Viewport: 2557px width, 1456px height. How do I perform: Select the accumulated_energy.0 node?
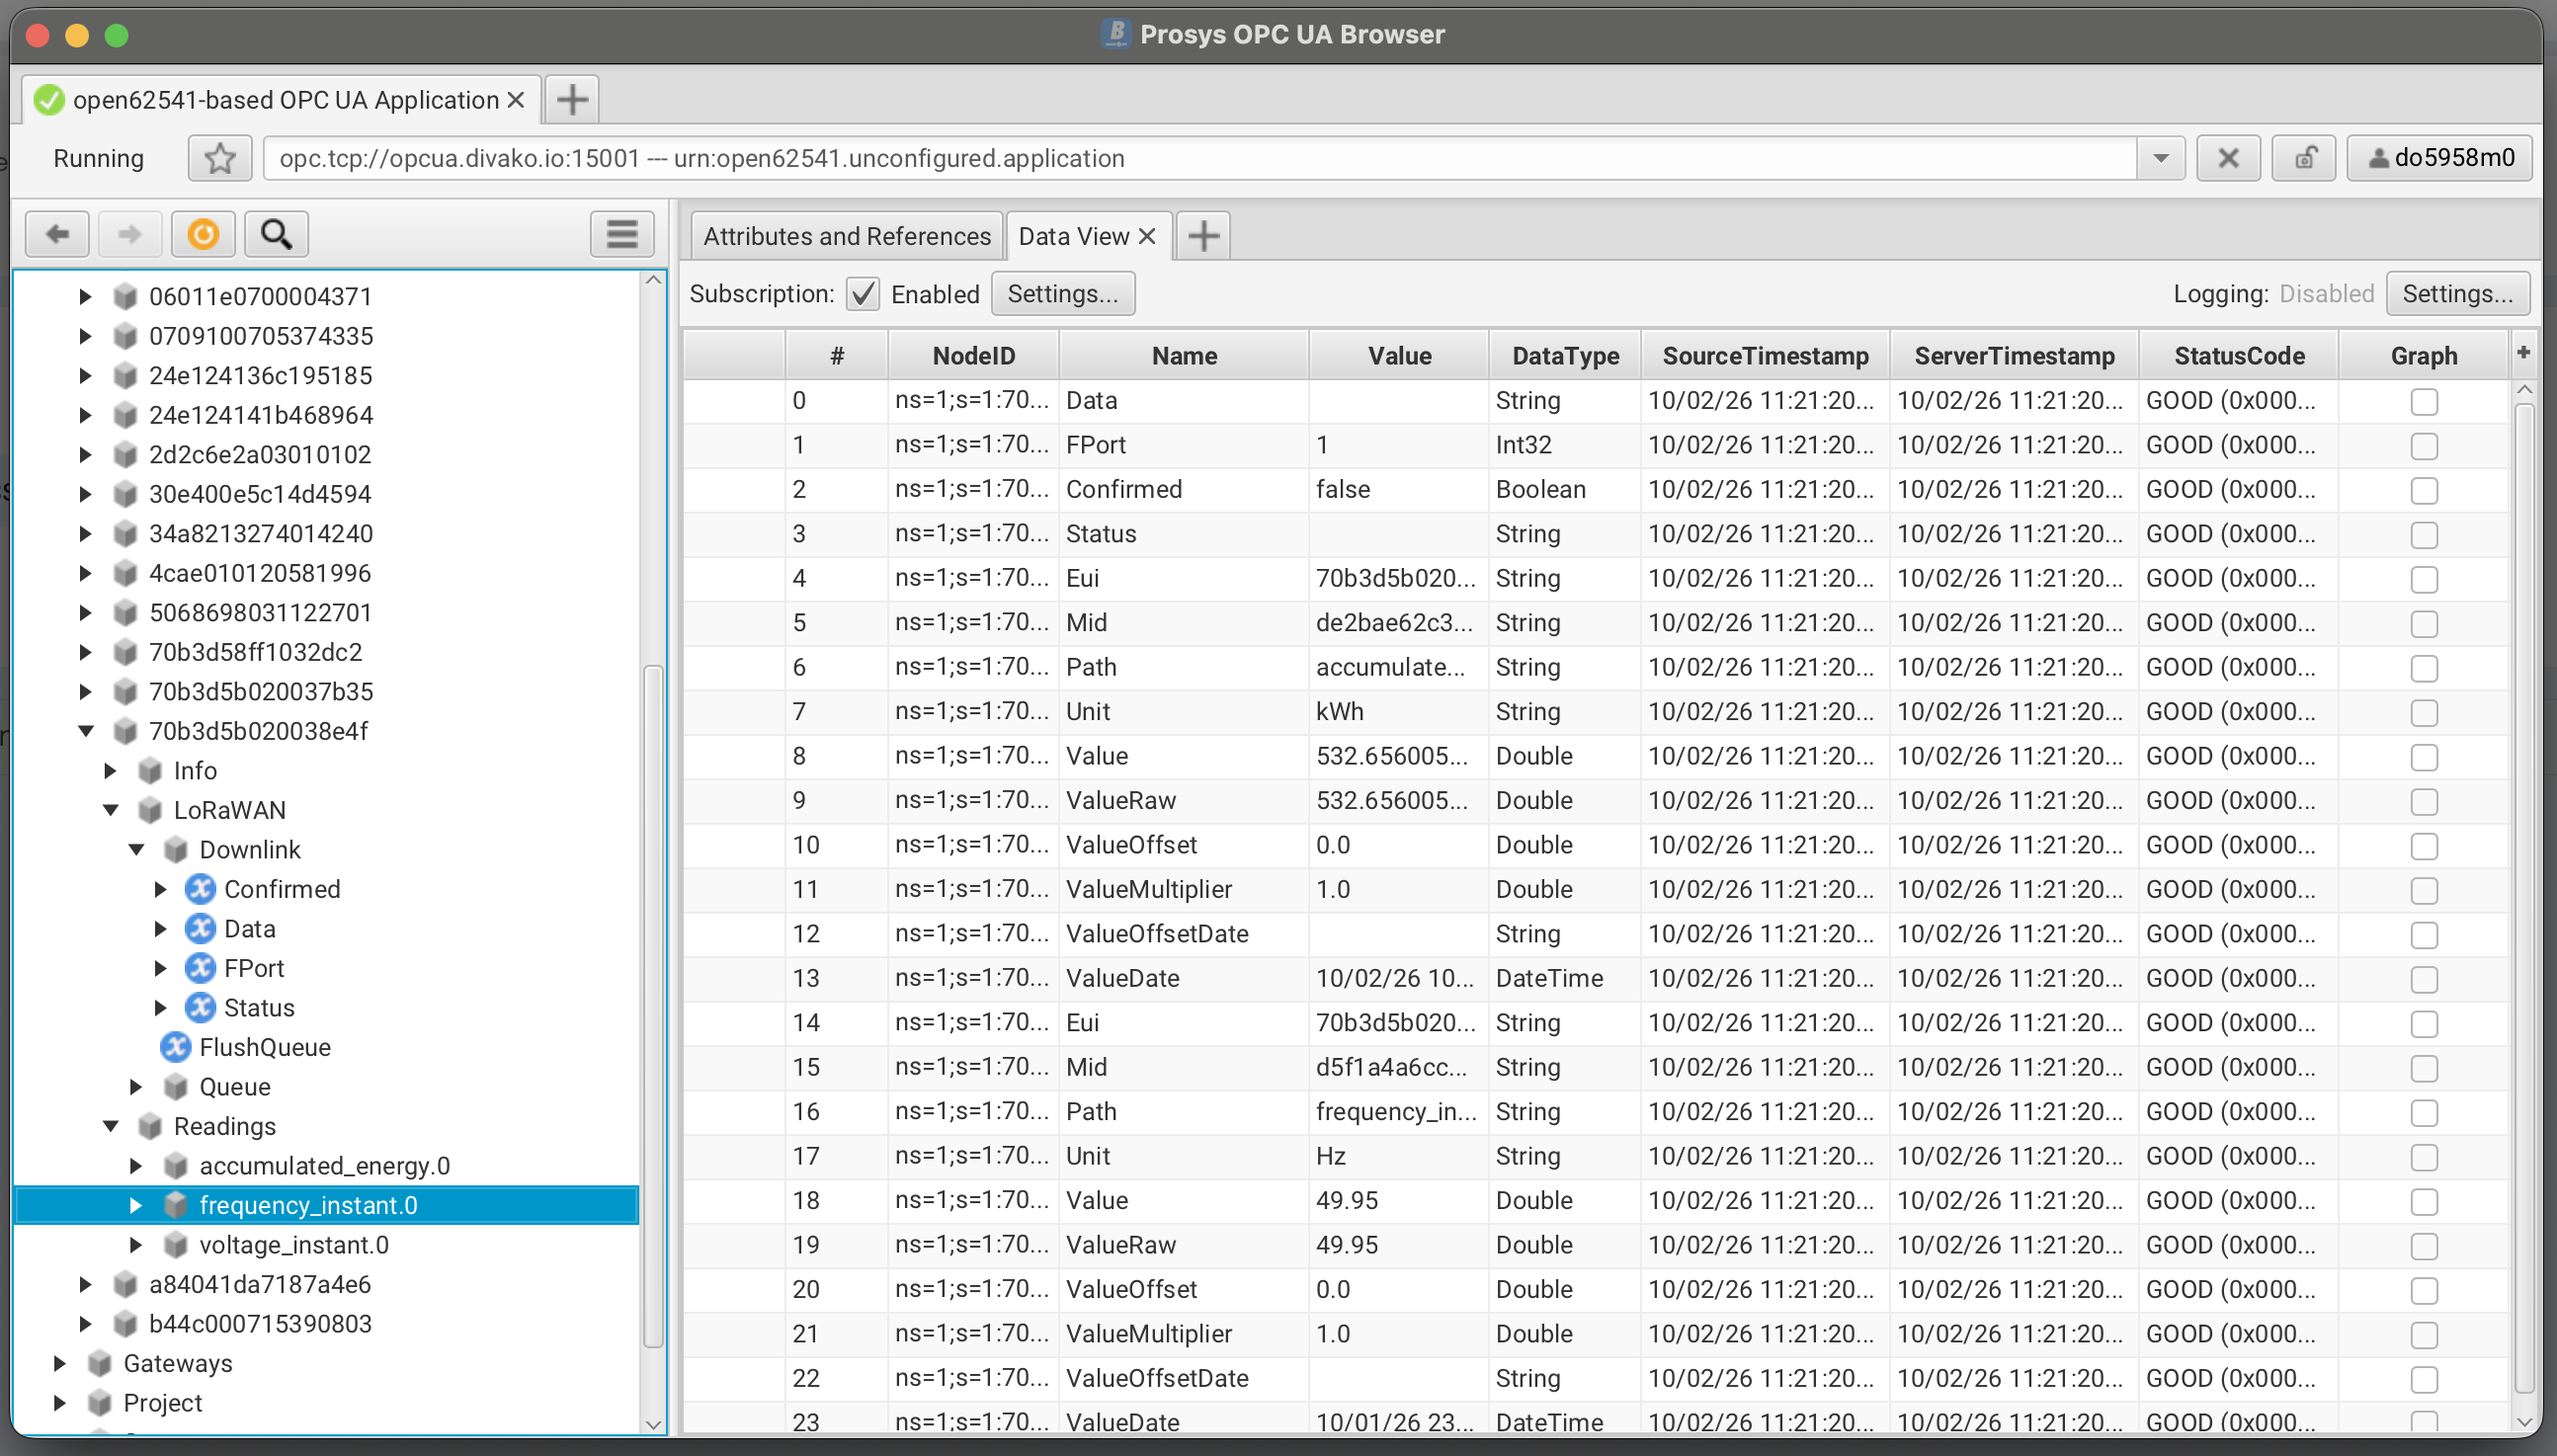click(x=324, y=1165)
